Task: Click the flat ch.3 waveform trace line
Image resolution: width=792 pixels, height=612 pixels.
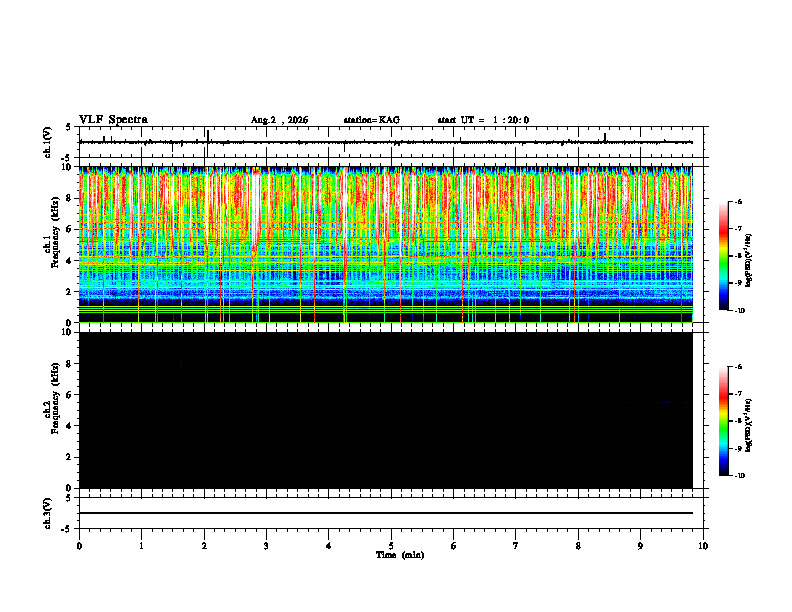Action: coord(386,513)
